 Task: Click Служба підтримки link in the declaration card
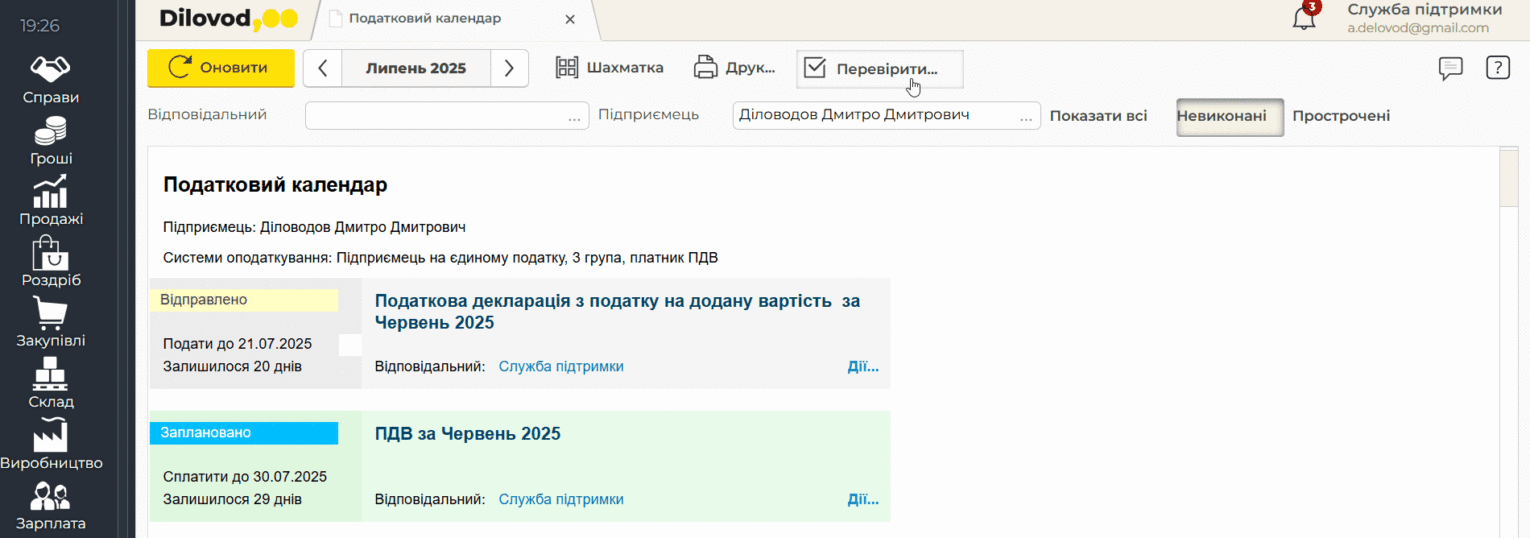point(561,367)
